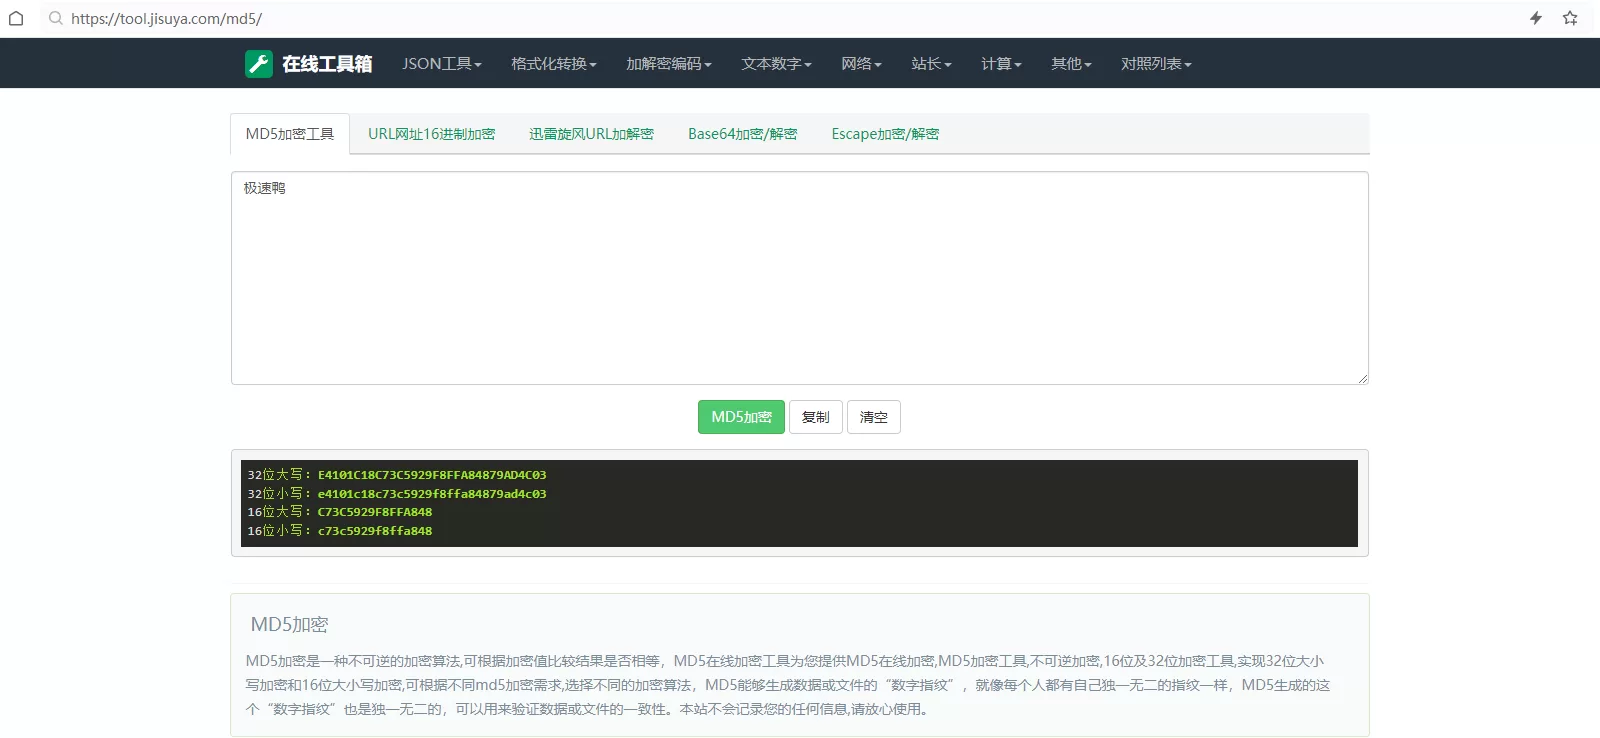Expand the 格式化转换 menu
The width and height of the screenshot is (1600, 738).
[x=554, y=64]
